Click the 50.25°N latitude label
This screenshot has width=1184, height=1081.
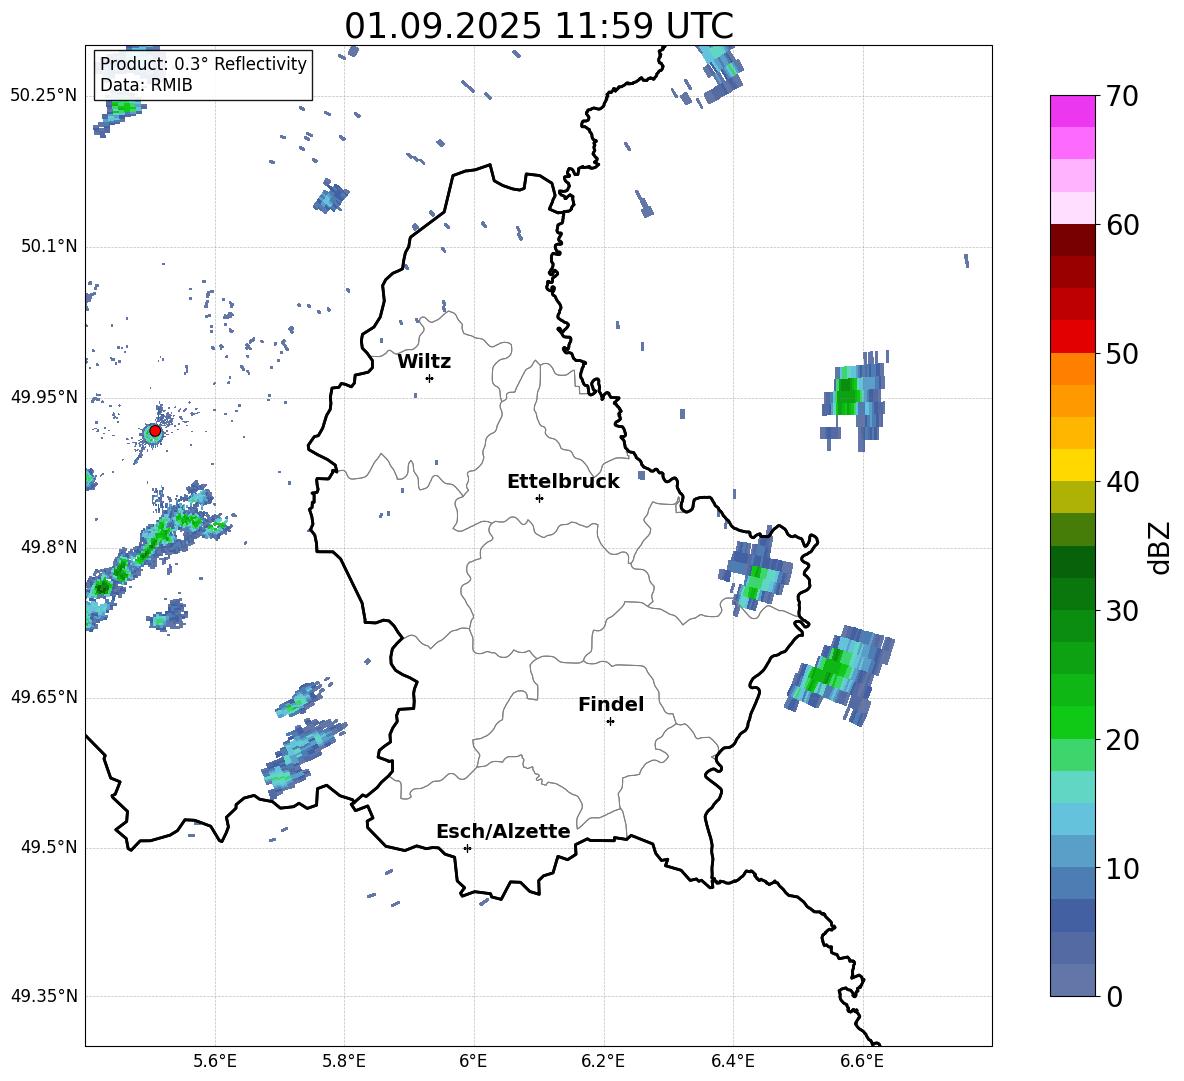coord(43,96)
